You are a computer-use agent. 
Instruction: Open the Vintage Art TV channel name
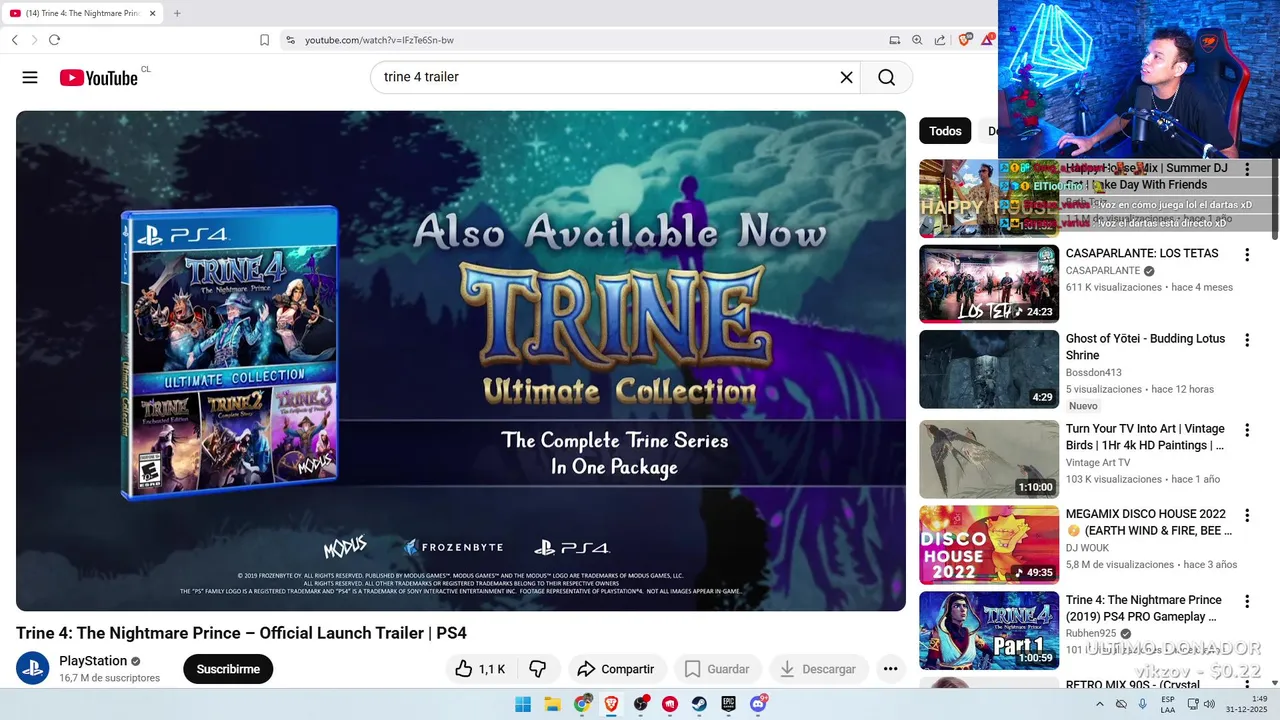pyautogui.click(x=1098, y=463)
